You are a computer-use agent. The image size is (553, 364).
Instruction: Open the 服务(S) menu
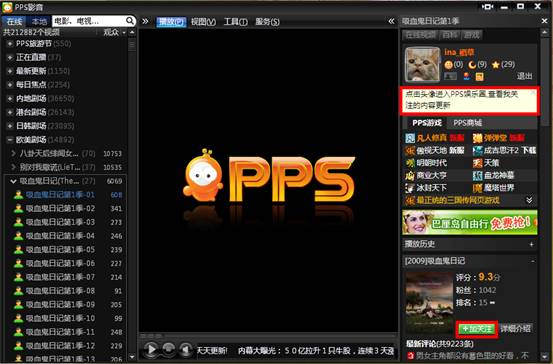(x=267, y=22)
